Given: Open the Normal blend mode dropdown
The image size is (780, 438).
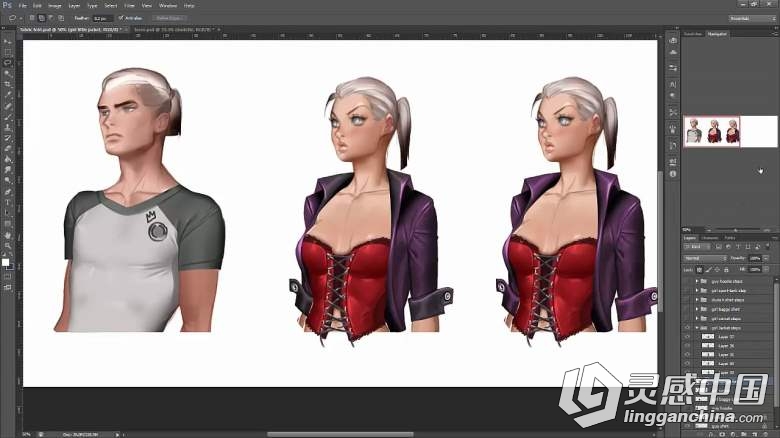Looking at the screenshot, I should (x=705, y=258).
